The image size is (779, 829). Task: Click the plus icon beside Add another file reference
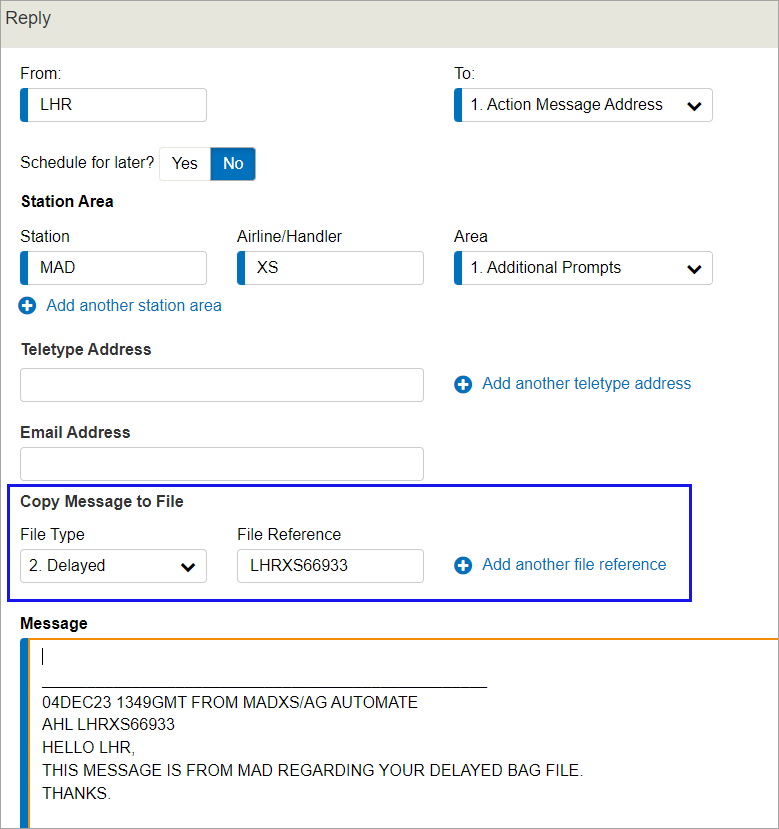[463, 565]
